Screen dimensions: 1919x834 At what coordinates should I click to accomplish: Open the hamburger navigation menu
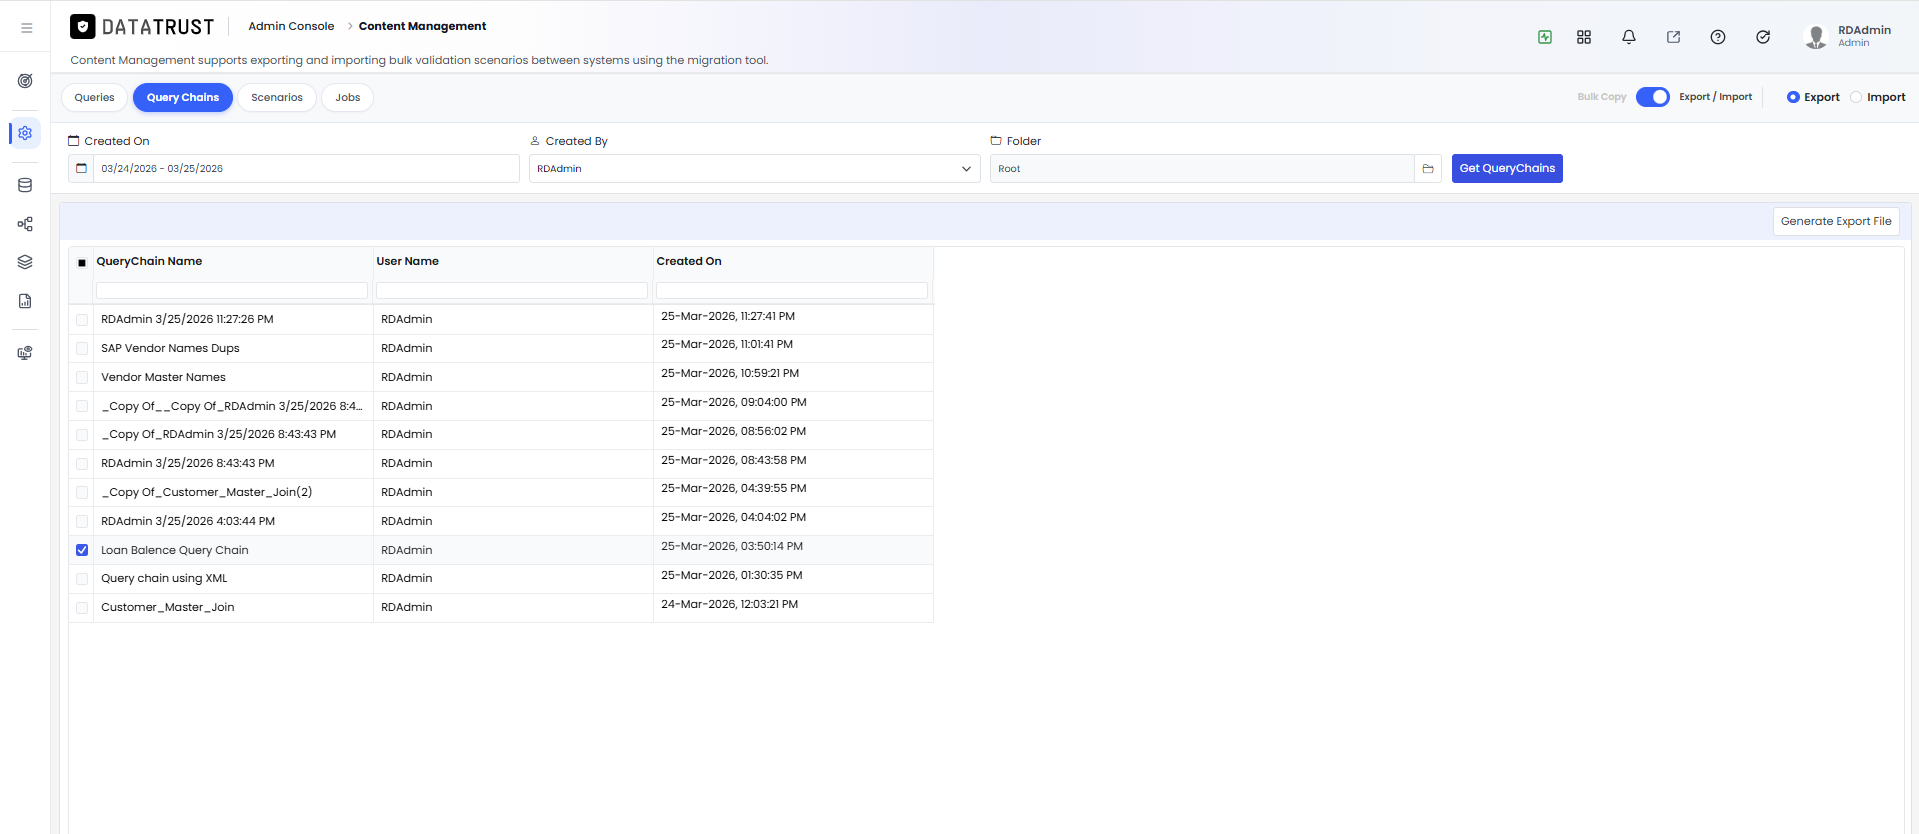[27, 28]
